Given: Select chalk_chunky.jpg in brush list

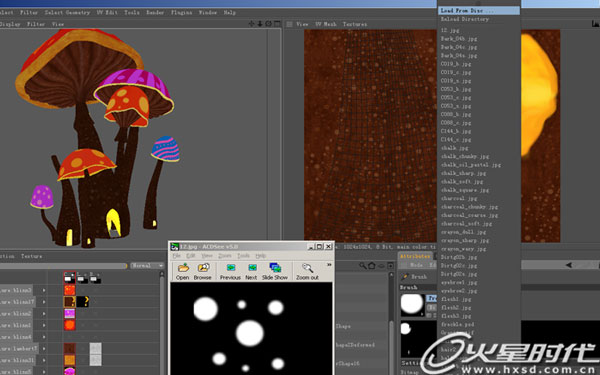Looking at the screenshot, I should point(465,157).
